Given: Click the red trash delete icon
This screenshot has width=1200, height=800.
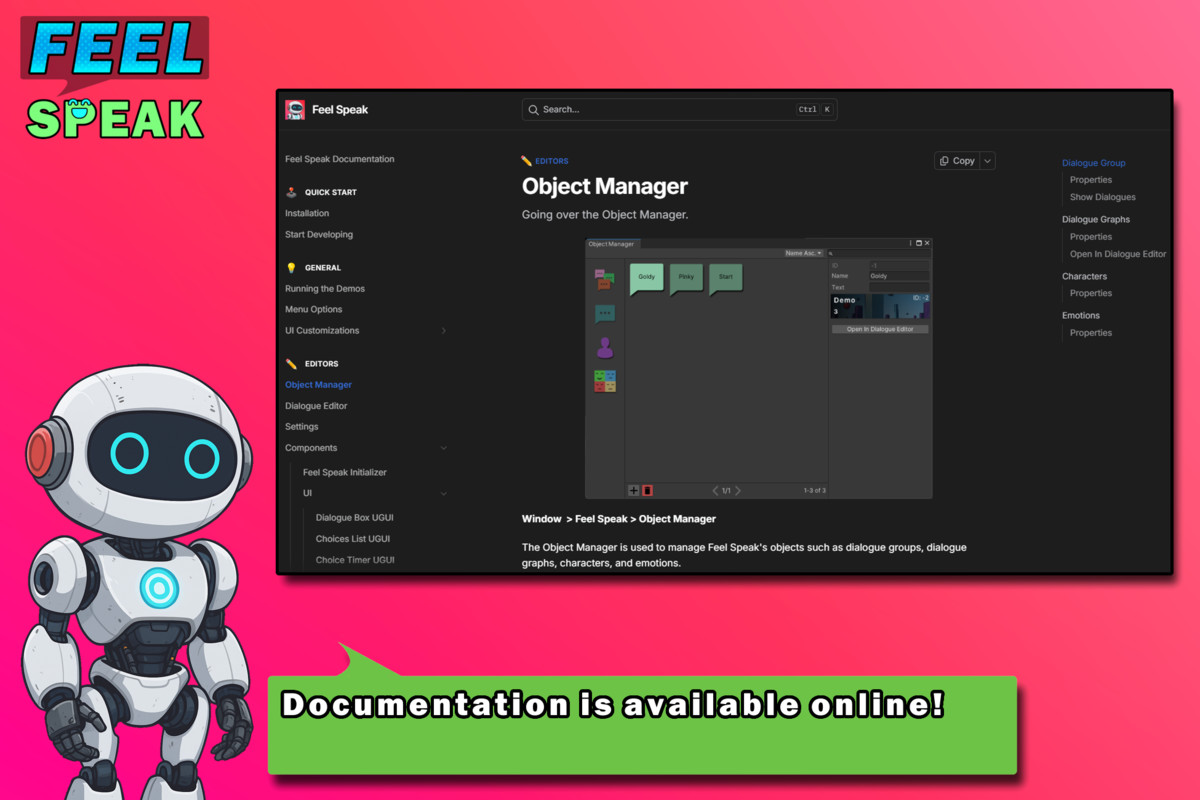Looking at the screenshot, I should coord(647,490).
